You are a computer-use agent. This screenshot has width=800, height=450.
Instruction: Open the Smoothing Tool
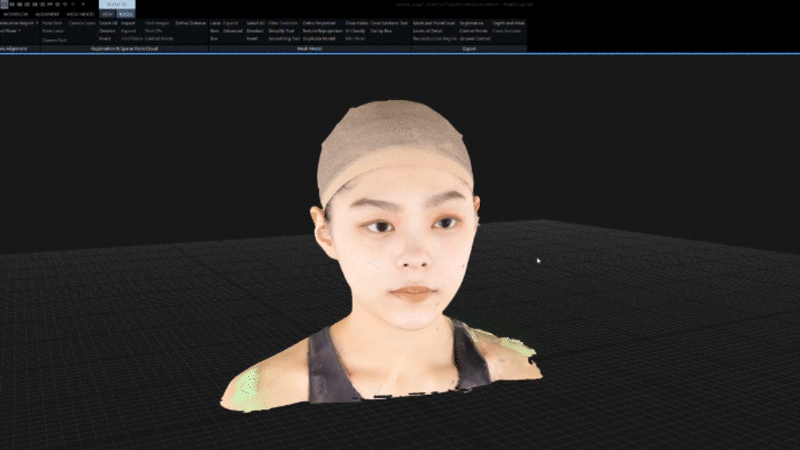284,39
